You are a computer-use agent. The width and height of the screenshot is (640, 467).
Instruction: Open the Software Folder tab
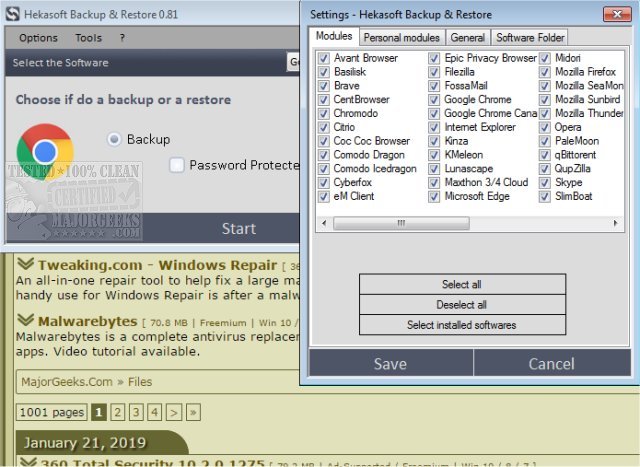pyautogui.click(x=530, y=38)
